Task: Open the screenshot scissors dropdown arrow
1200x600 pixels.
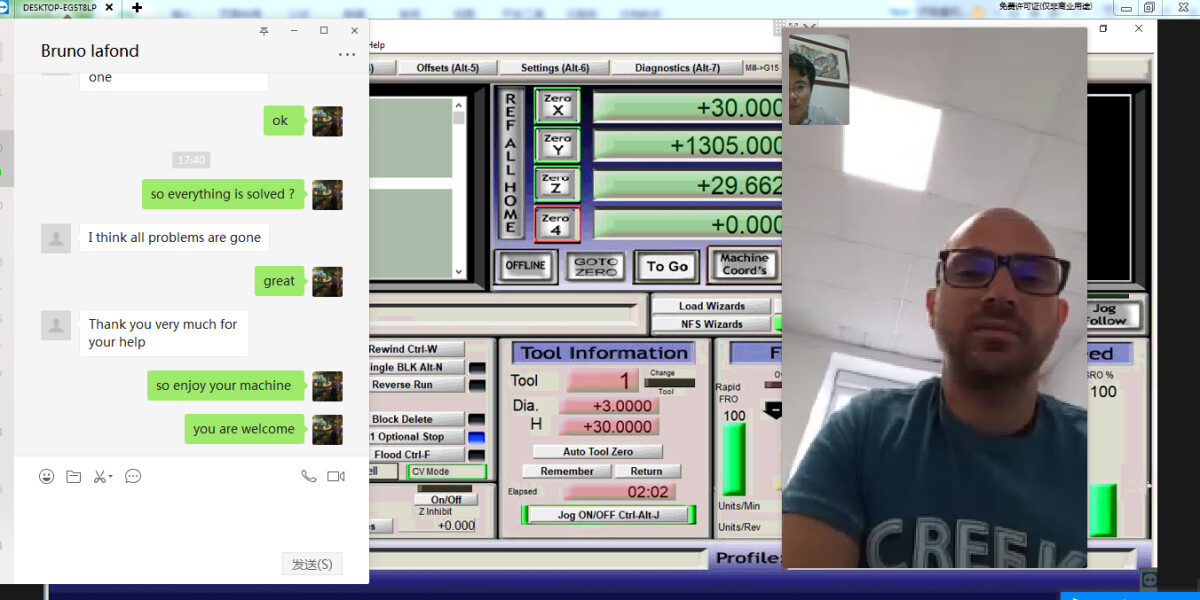Action: (x=111, y=477)
